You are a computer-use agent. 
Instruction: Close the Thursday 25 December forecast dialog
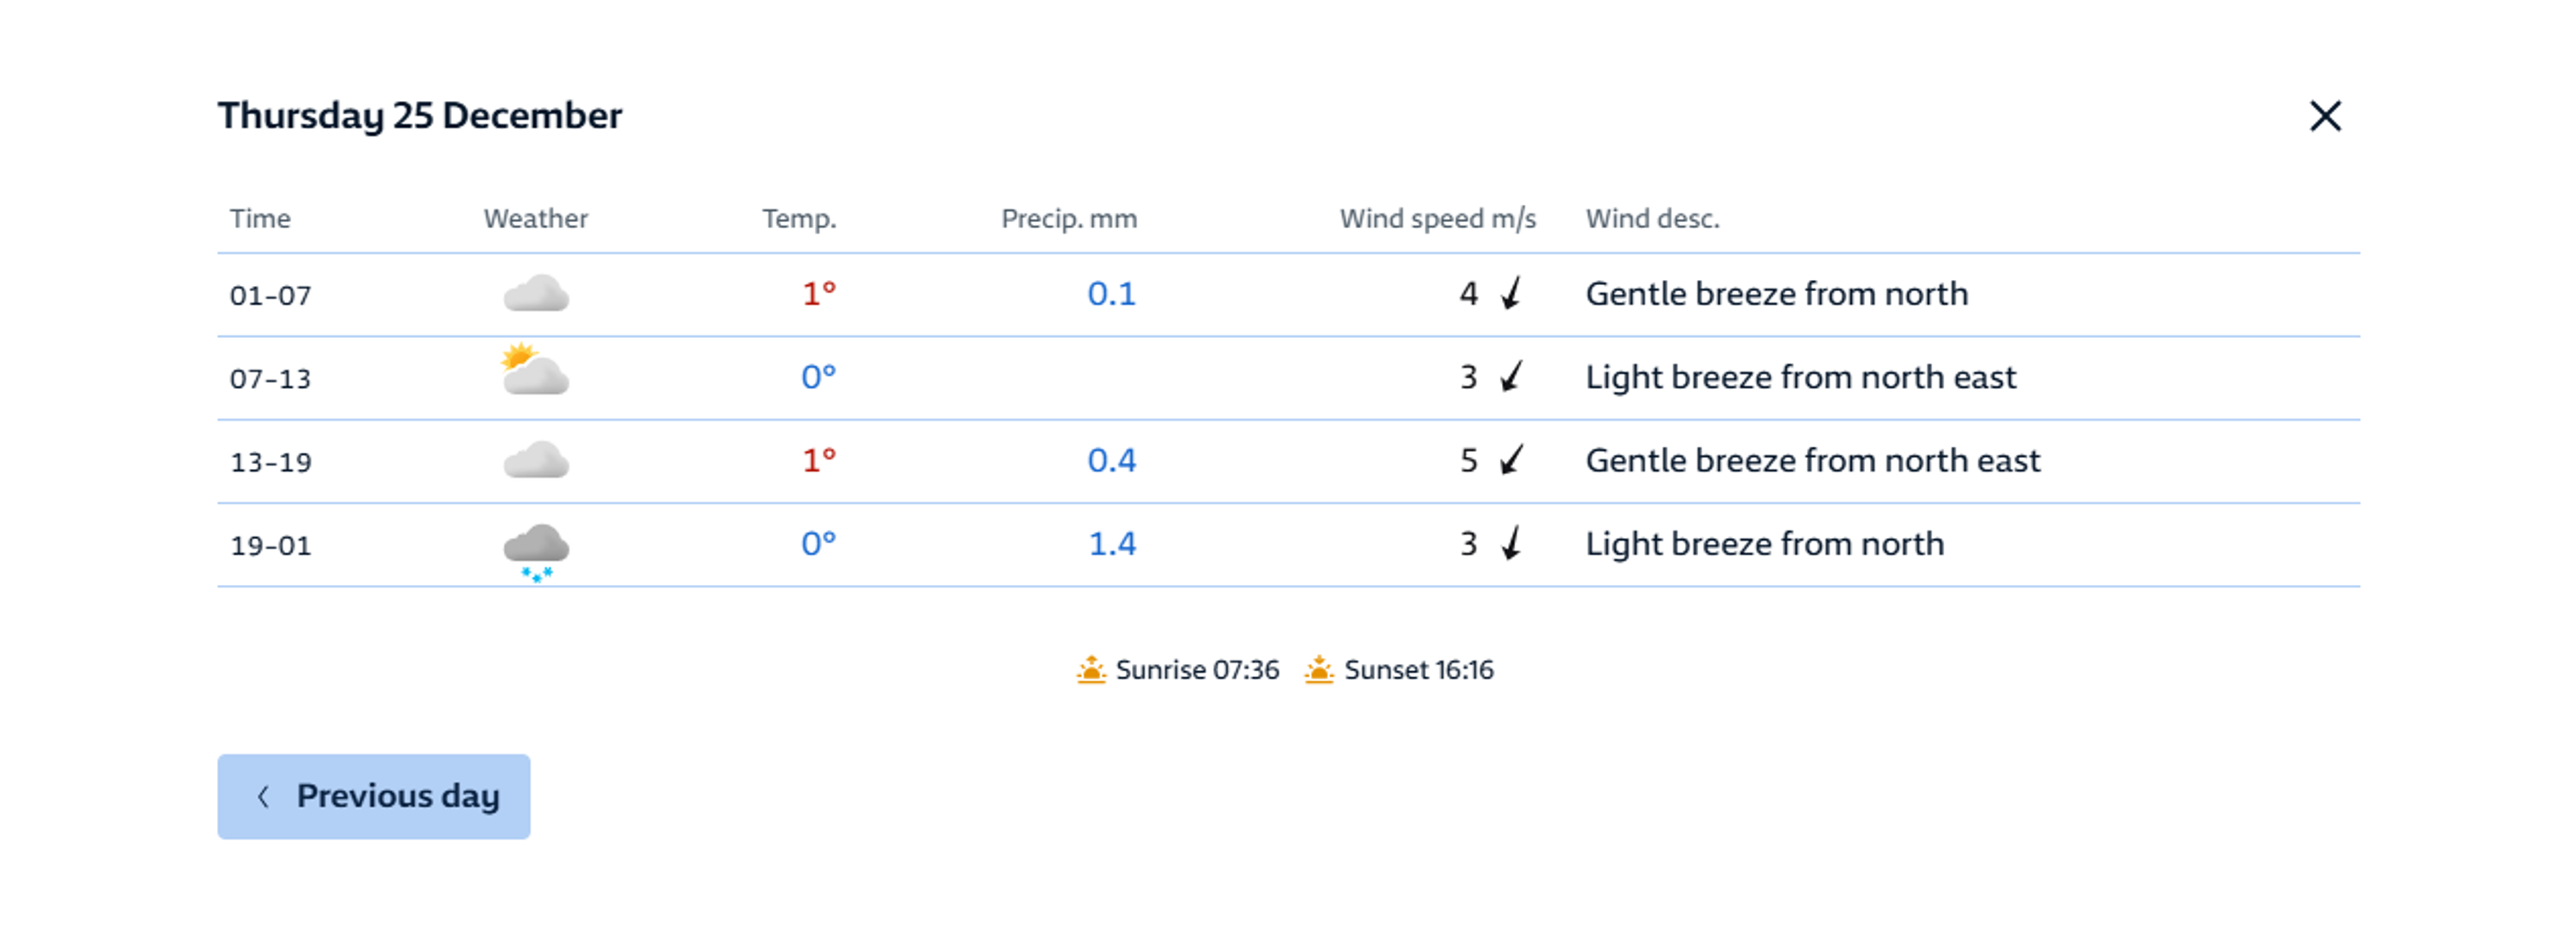tap(2325, 116)
